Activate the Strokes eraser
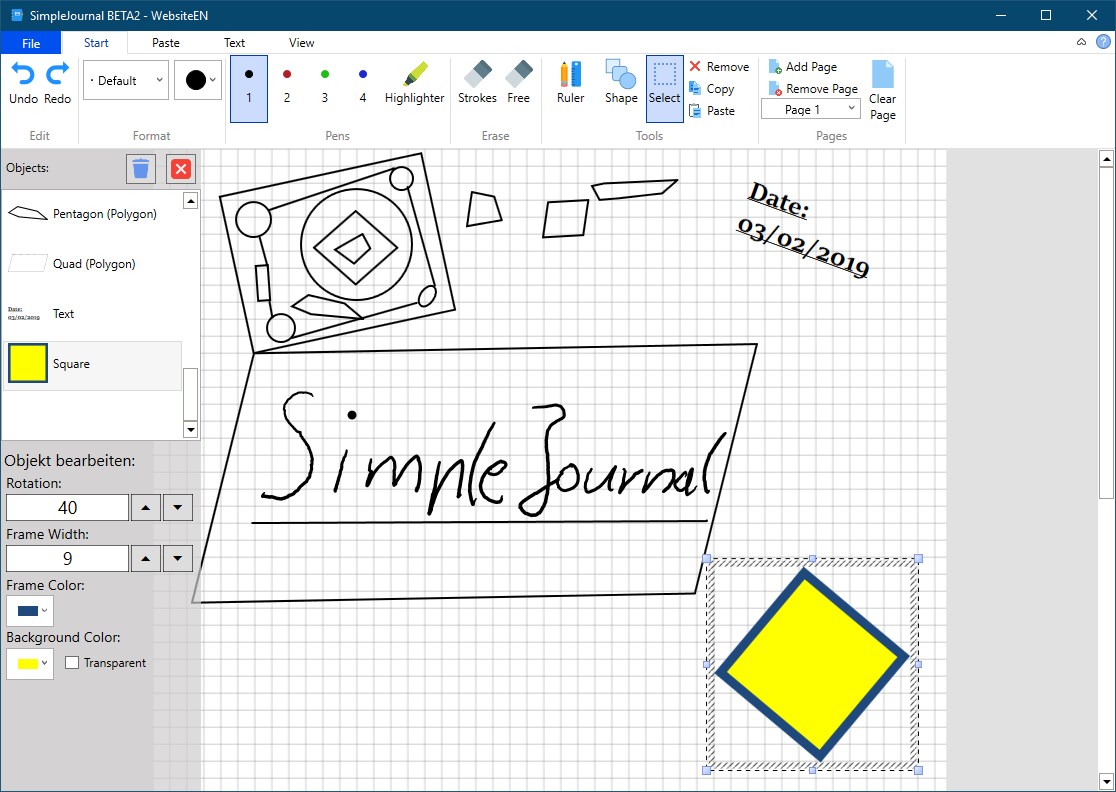1116x792 pixels. [x=478, y=84]
